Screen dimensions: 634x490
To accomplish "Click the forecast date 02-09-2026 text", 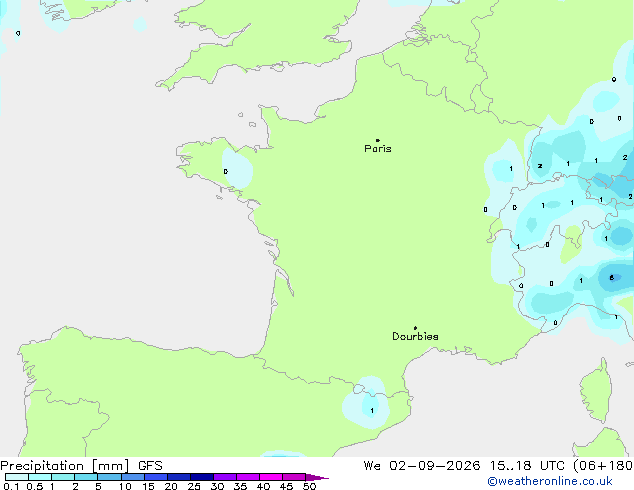I will click(x=435, y=466).
